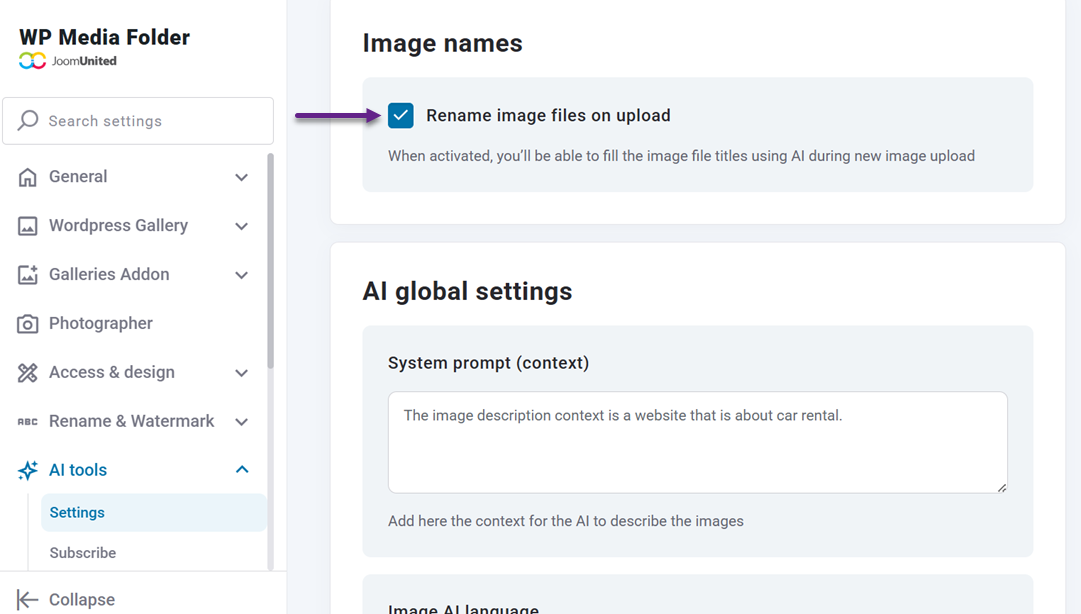Disable Rename image files on upload
The height and width of the screenshot is (614, 1081).
(400, 115)
